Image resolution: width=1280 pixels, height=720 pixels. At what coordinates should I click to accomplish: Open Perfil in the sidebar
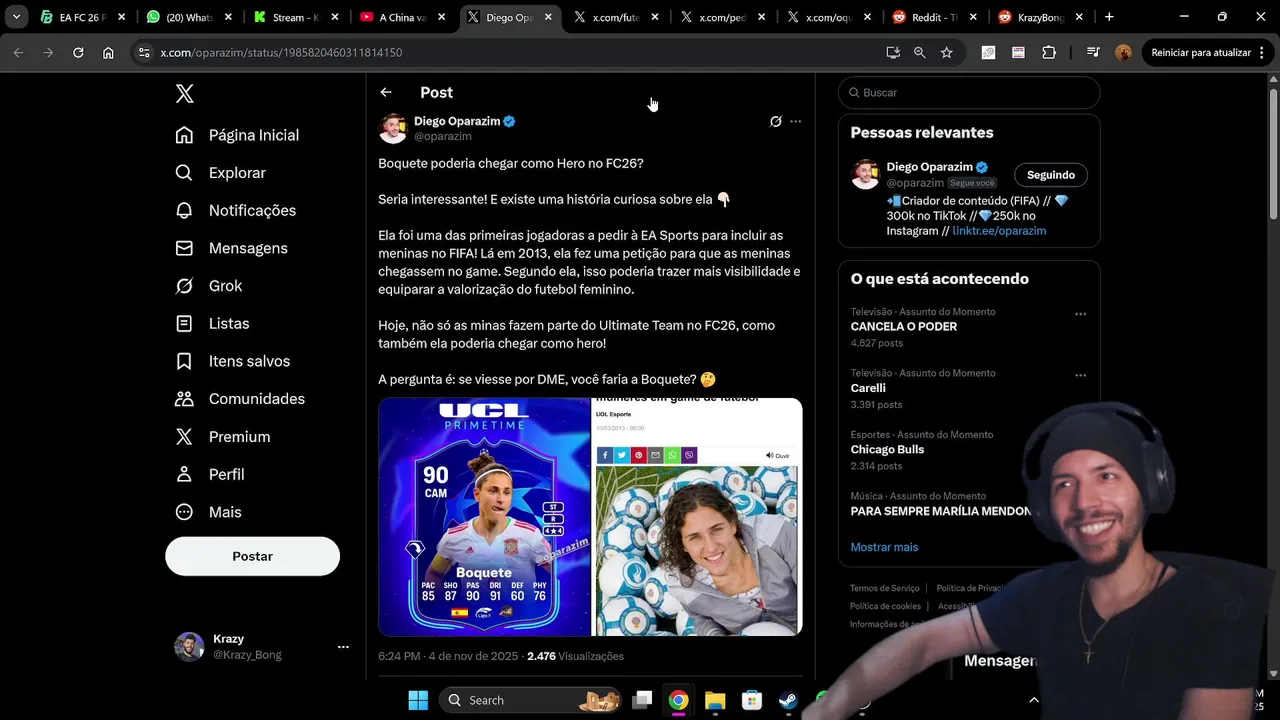click(x=210, y=474)
